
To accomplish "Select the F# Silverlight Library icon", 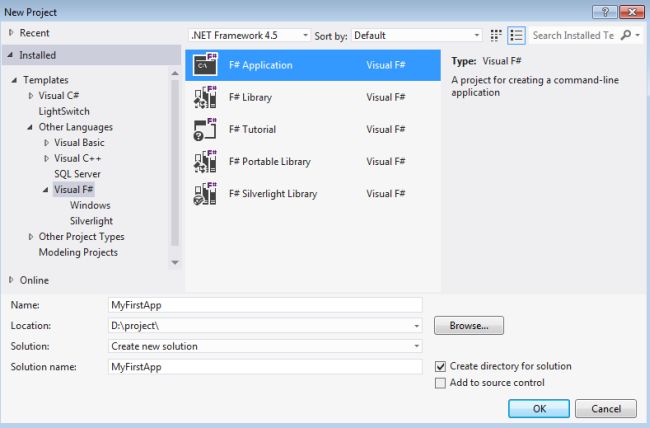I will pyautogui.click(x=205, y=194).
